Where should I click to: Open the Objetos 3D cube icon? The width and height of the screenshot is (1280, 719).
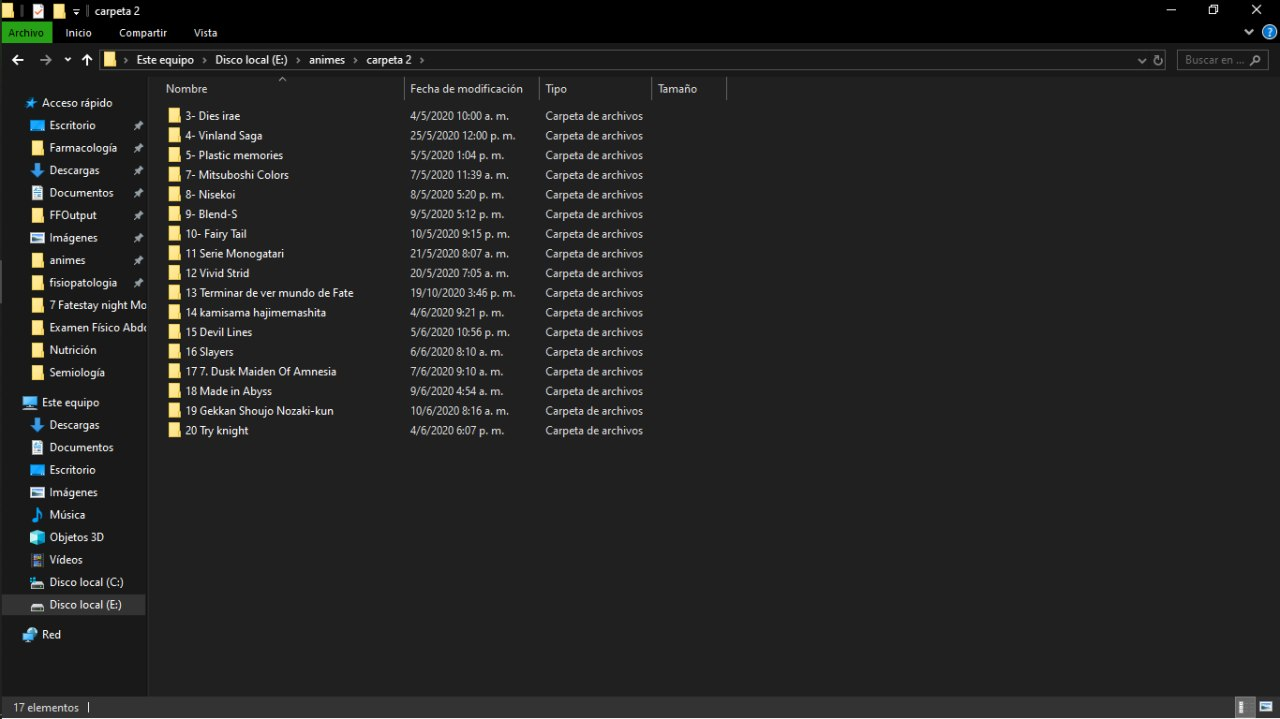point(38,537)
